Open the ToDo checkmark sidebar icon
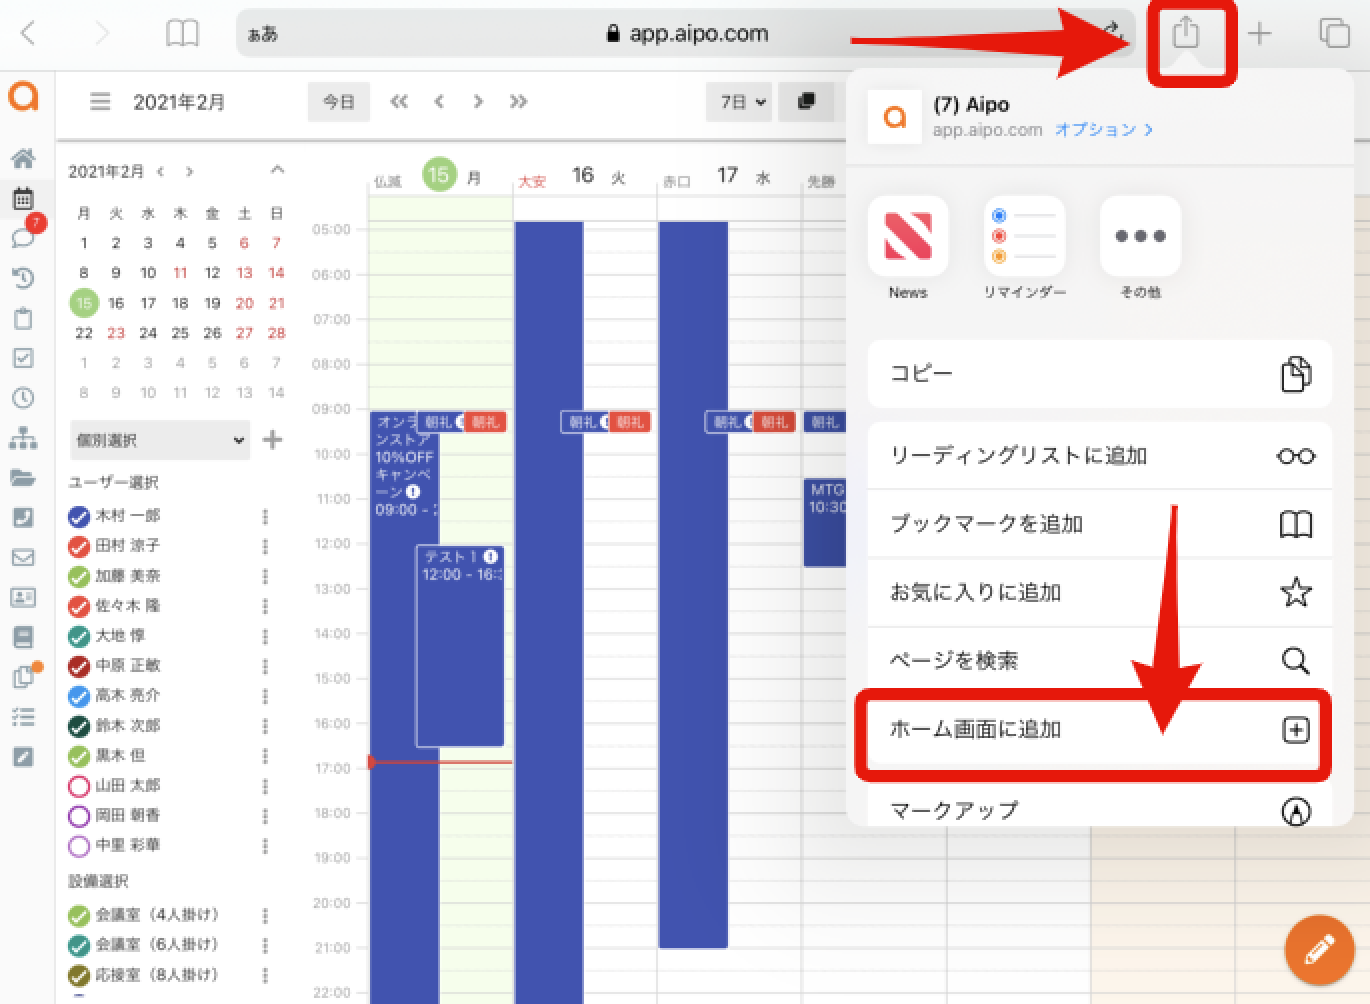 tap(23, 358)
